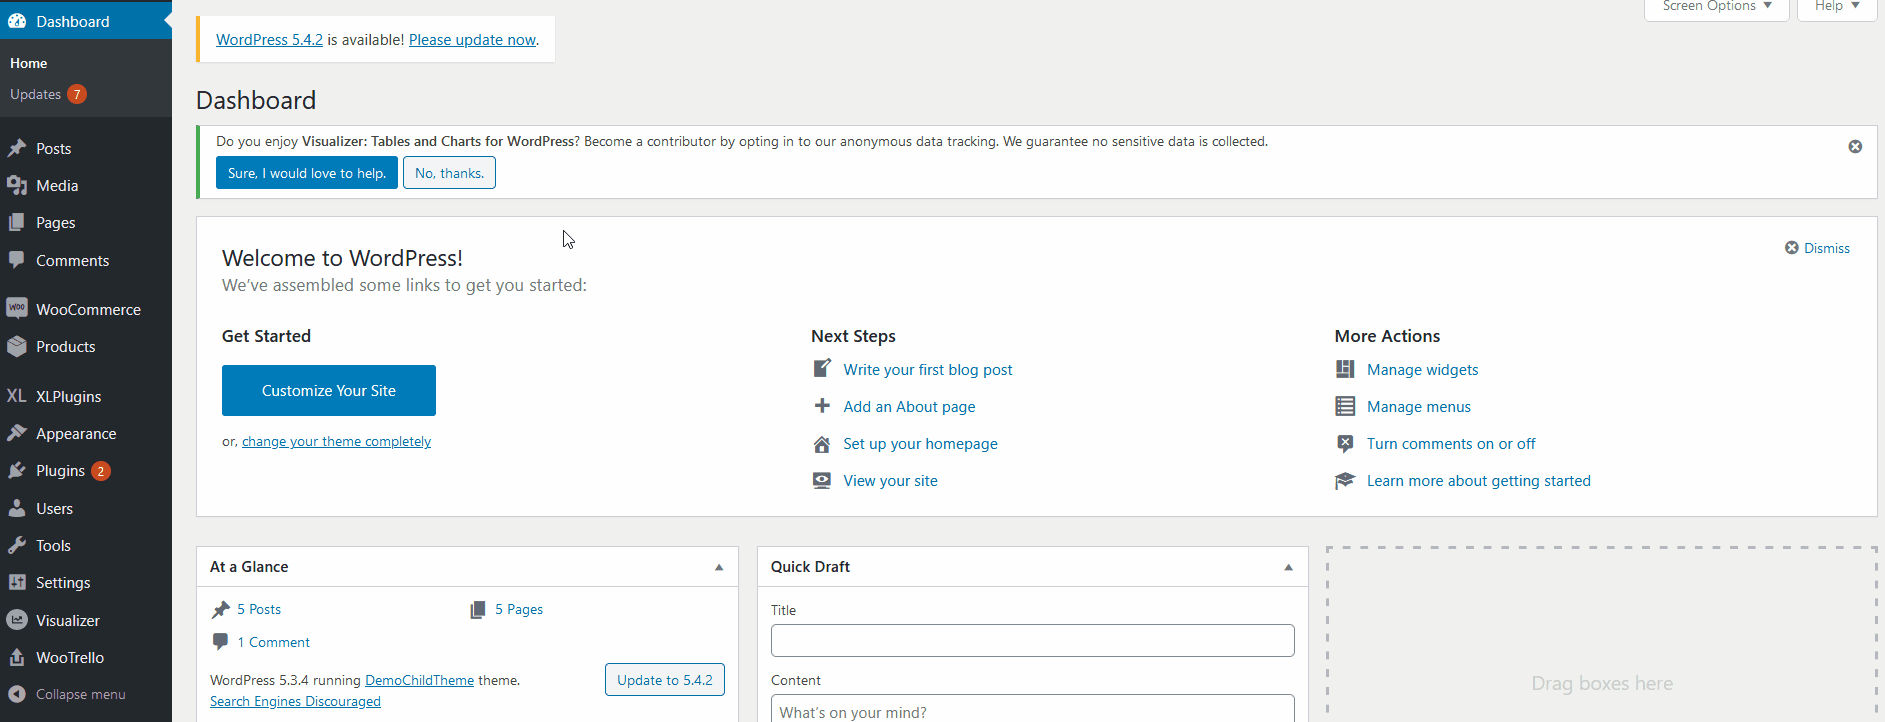Click the Media icon in sidebar
This screenshot has width=1885, height=722.
coord(17,185)
